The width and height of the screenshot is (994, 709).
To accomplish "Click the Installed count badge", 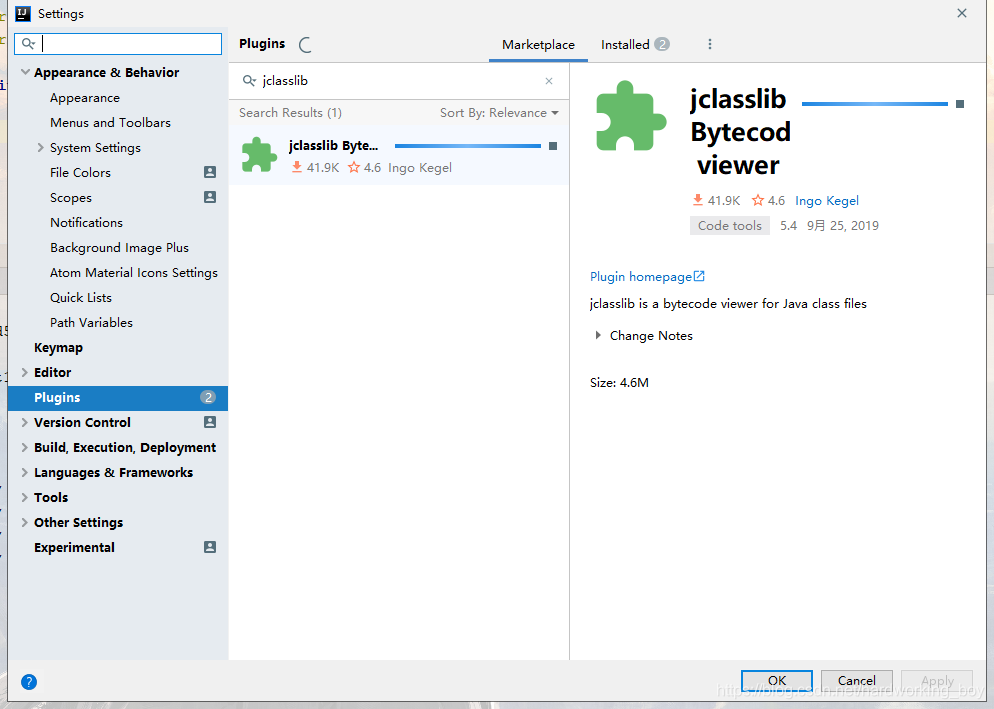I will (x=662, y=44).
